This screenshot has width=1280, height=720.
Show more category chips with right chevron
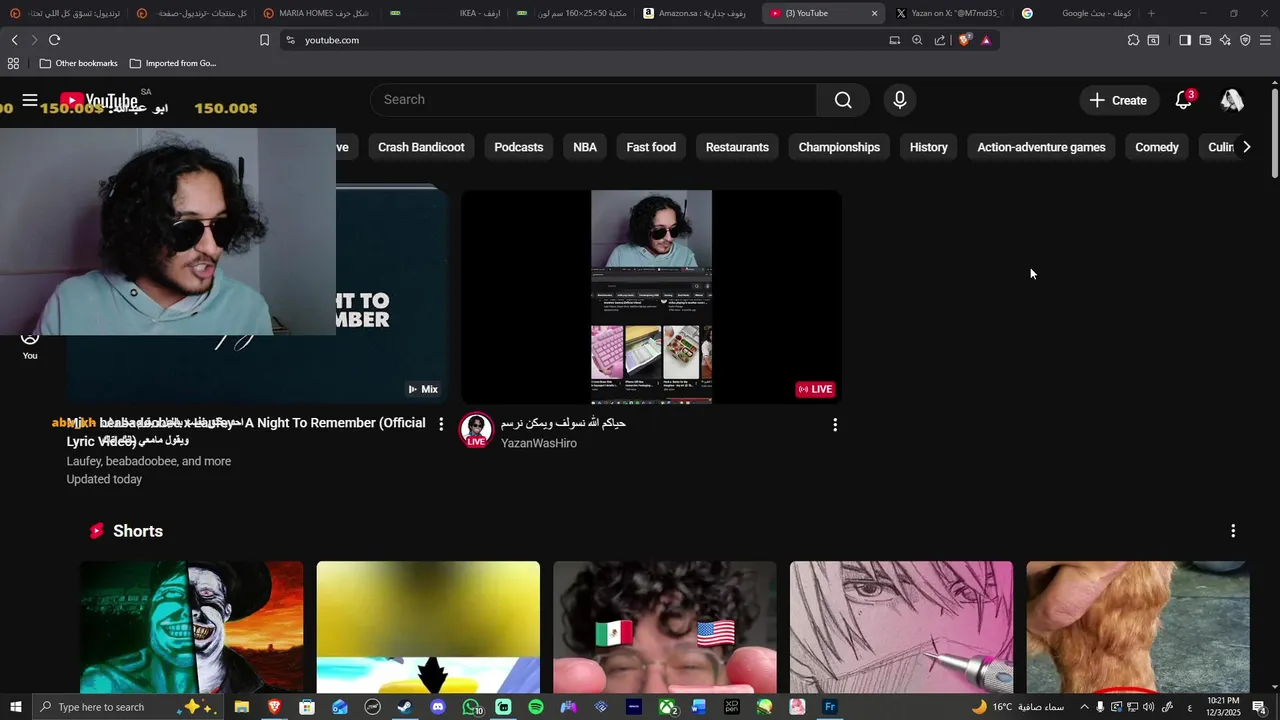coord(1246,147)
